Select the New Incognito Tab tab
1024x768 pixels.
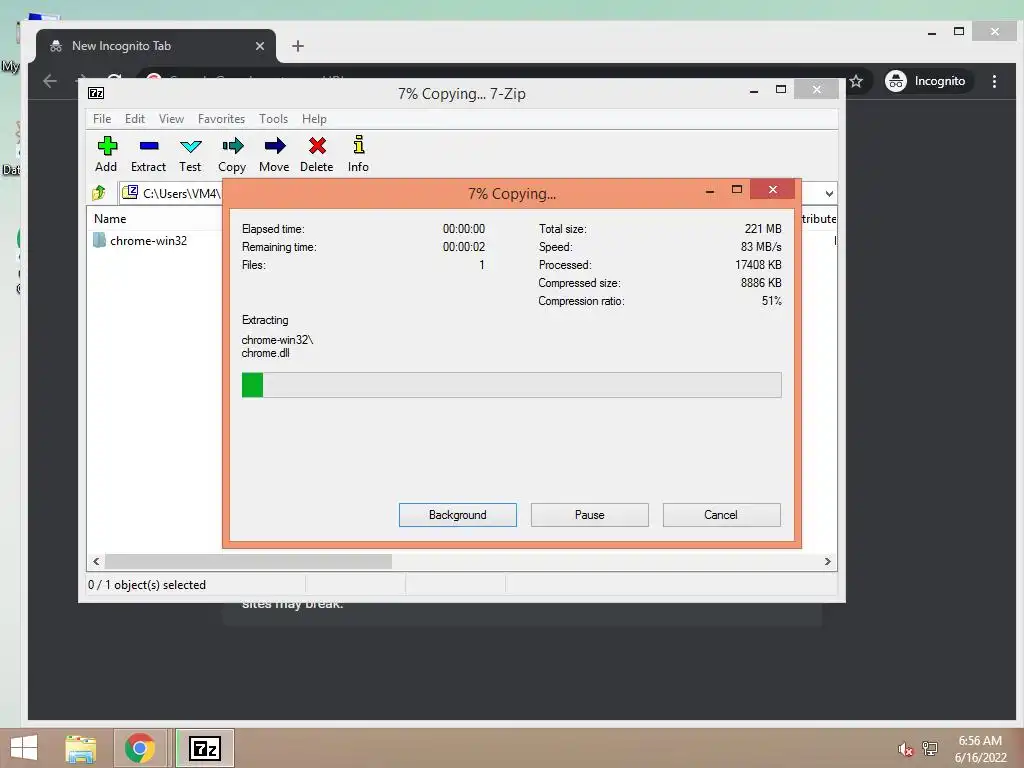156,46
